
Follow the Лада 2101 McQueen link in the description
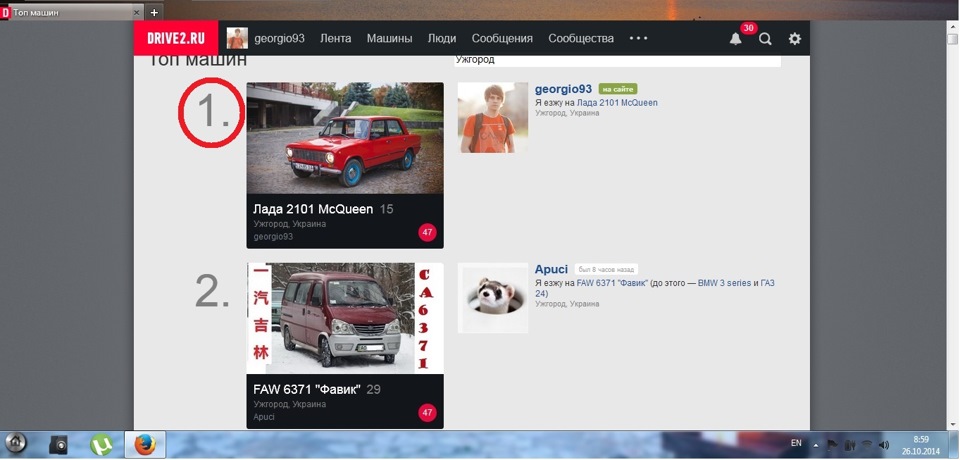click(617, 102)
